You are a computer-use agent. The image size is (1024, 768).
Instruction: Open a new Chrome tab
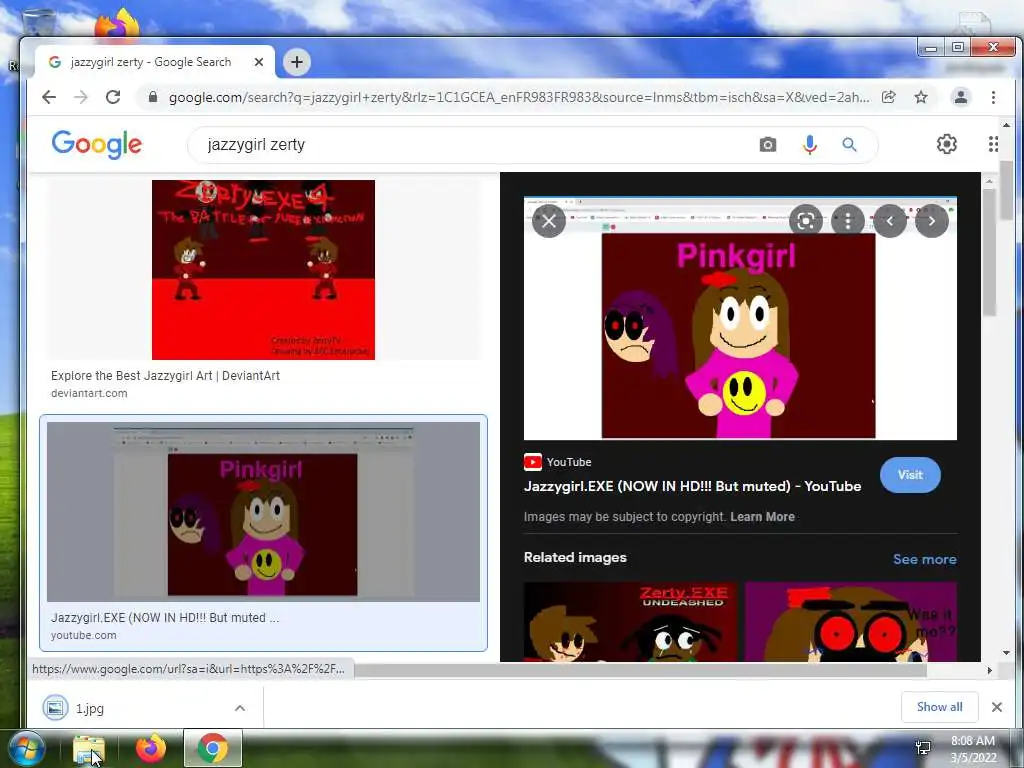pos(296,62)
